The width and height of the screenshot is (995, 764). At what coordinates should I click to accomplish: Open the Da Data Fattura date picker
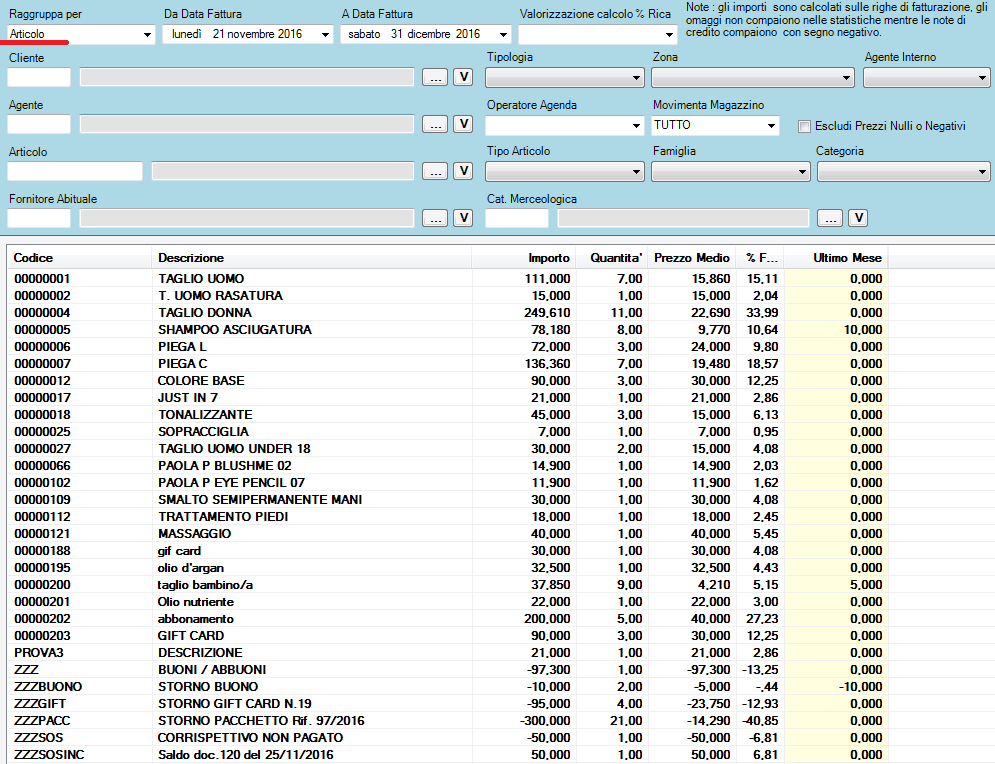(323, 34)
